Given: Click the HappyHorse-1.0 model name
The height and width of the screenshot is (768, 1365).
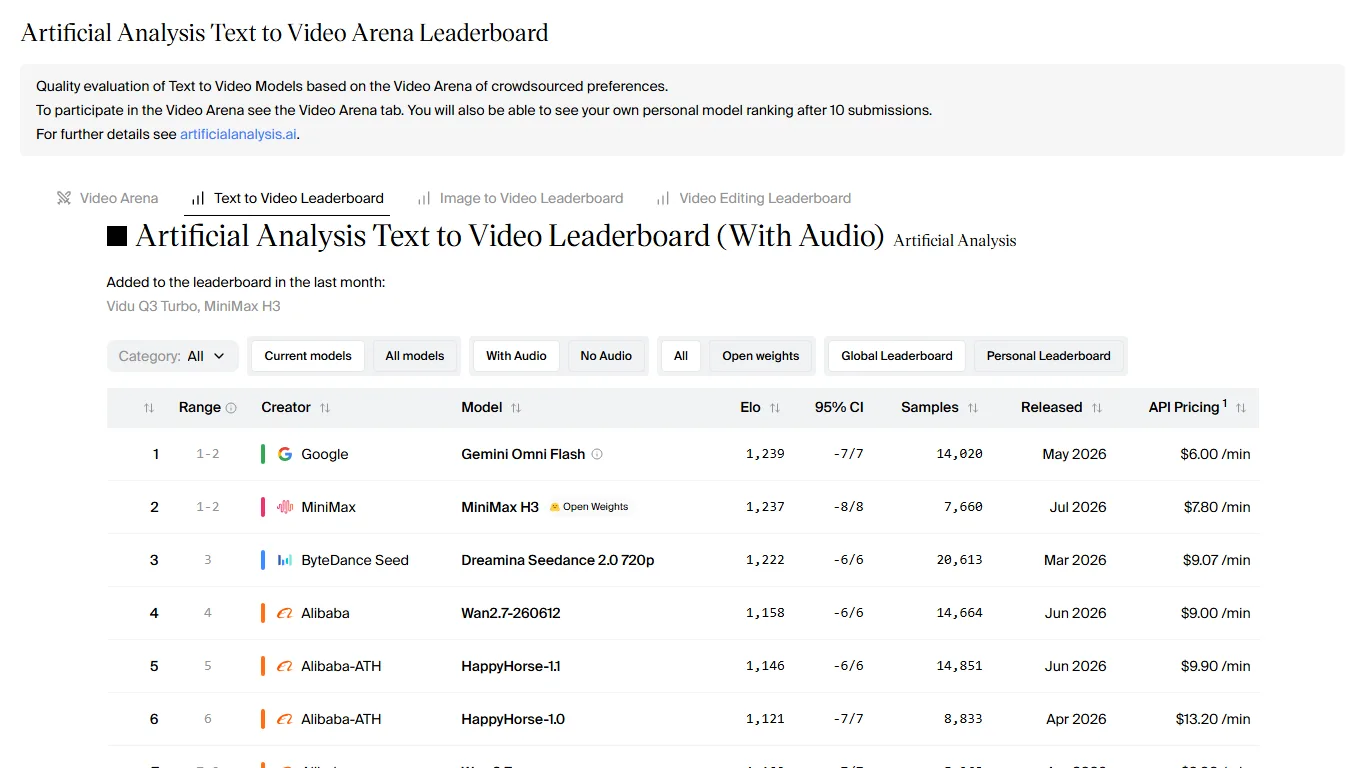Looking at the screenshot, I should [x=513, y=719].
